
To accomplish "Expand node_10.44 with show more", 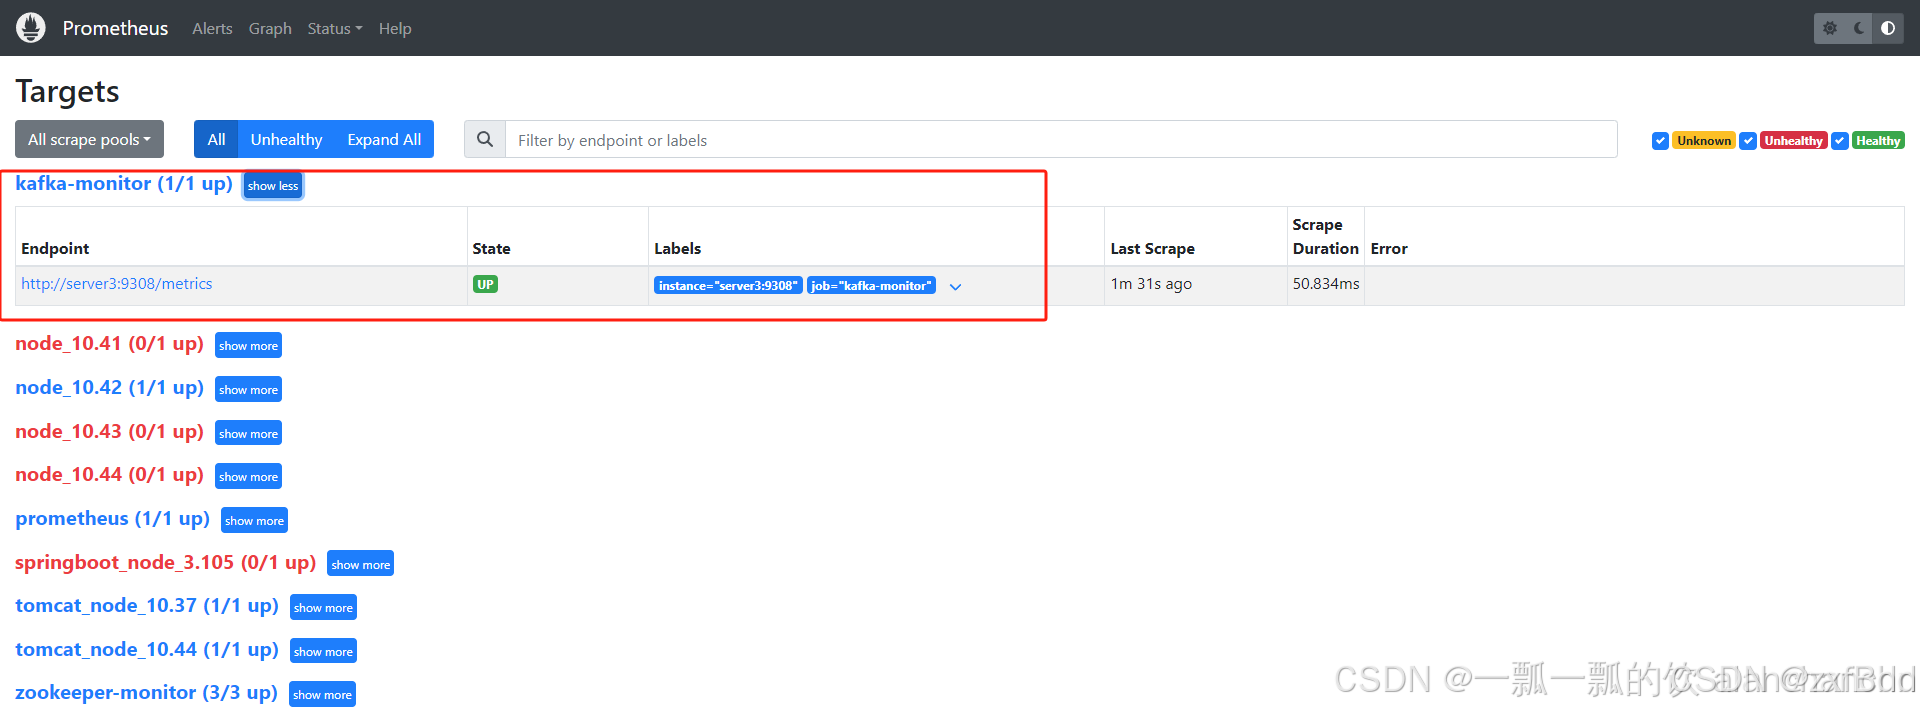I will click(x=248, y=476).
